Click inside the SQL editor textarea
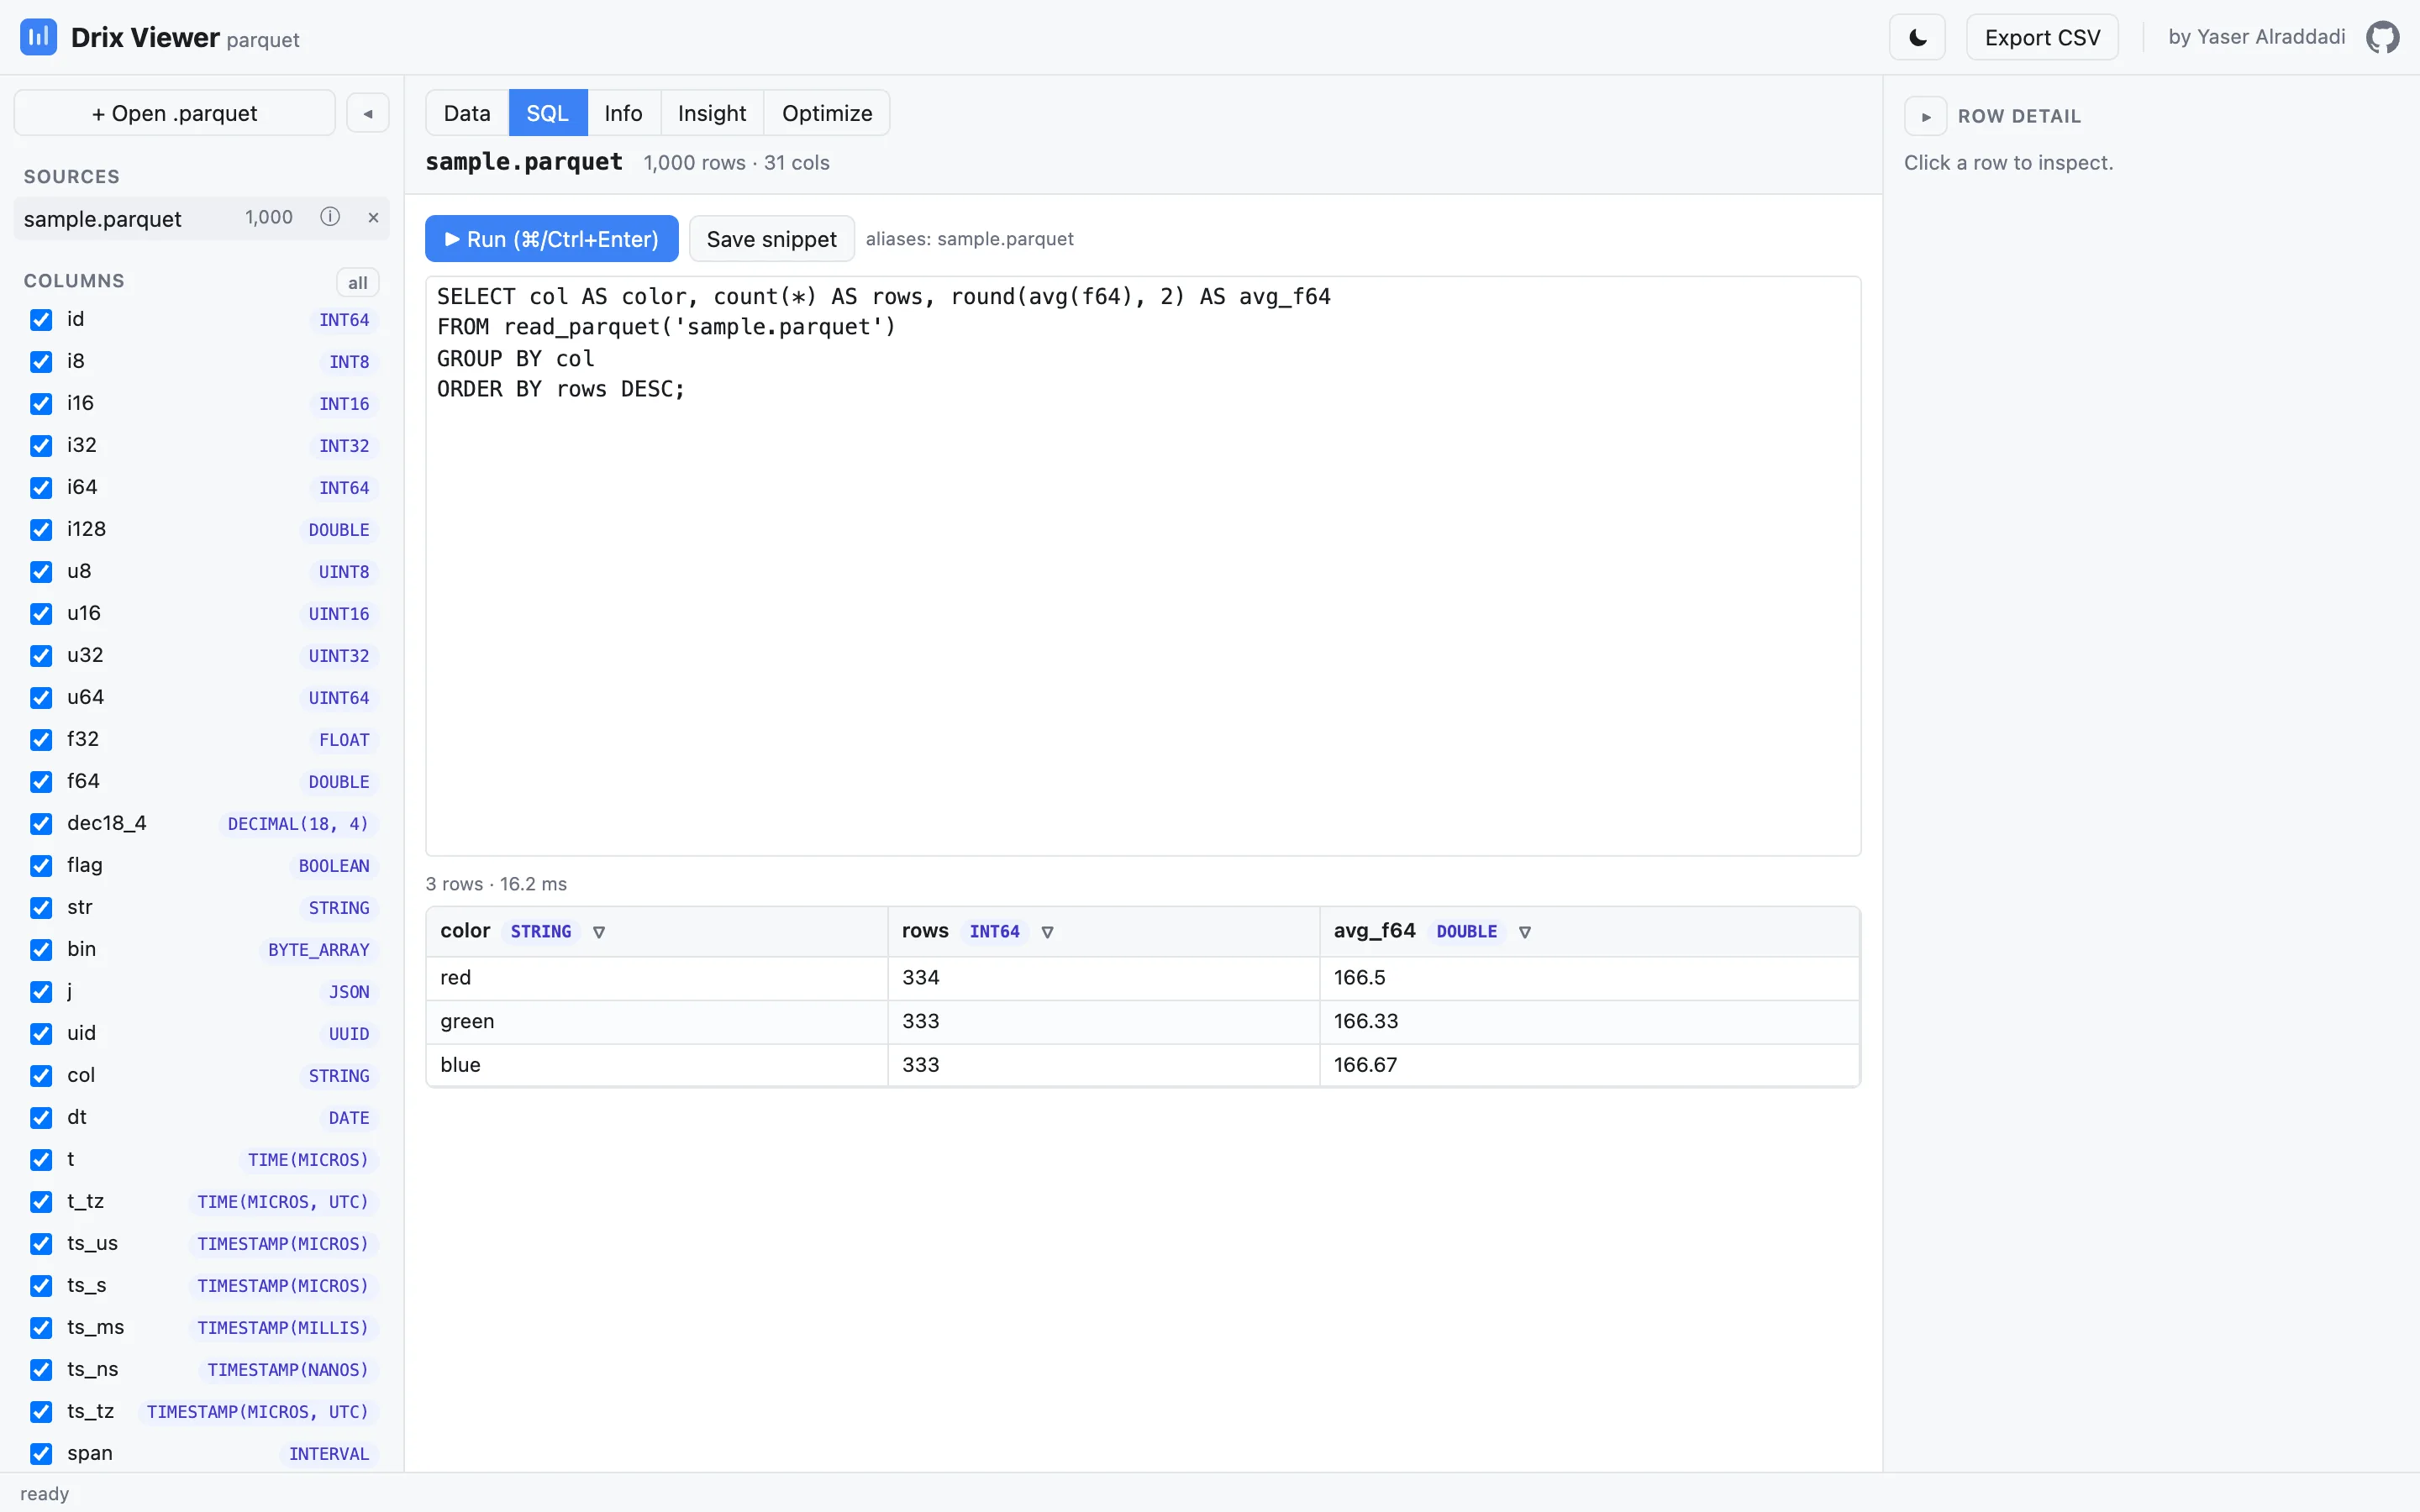The height and width of the screenshot is (1512, 2420). point(1143,566)
